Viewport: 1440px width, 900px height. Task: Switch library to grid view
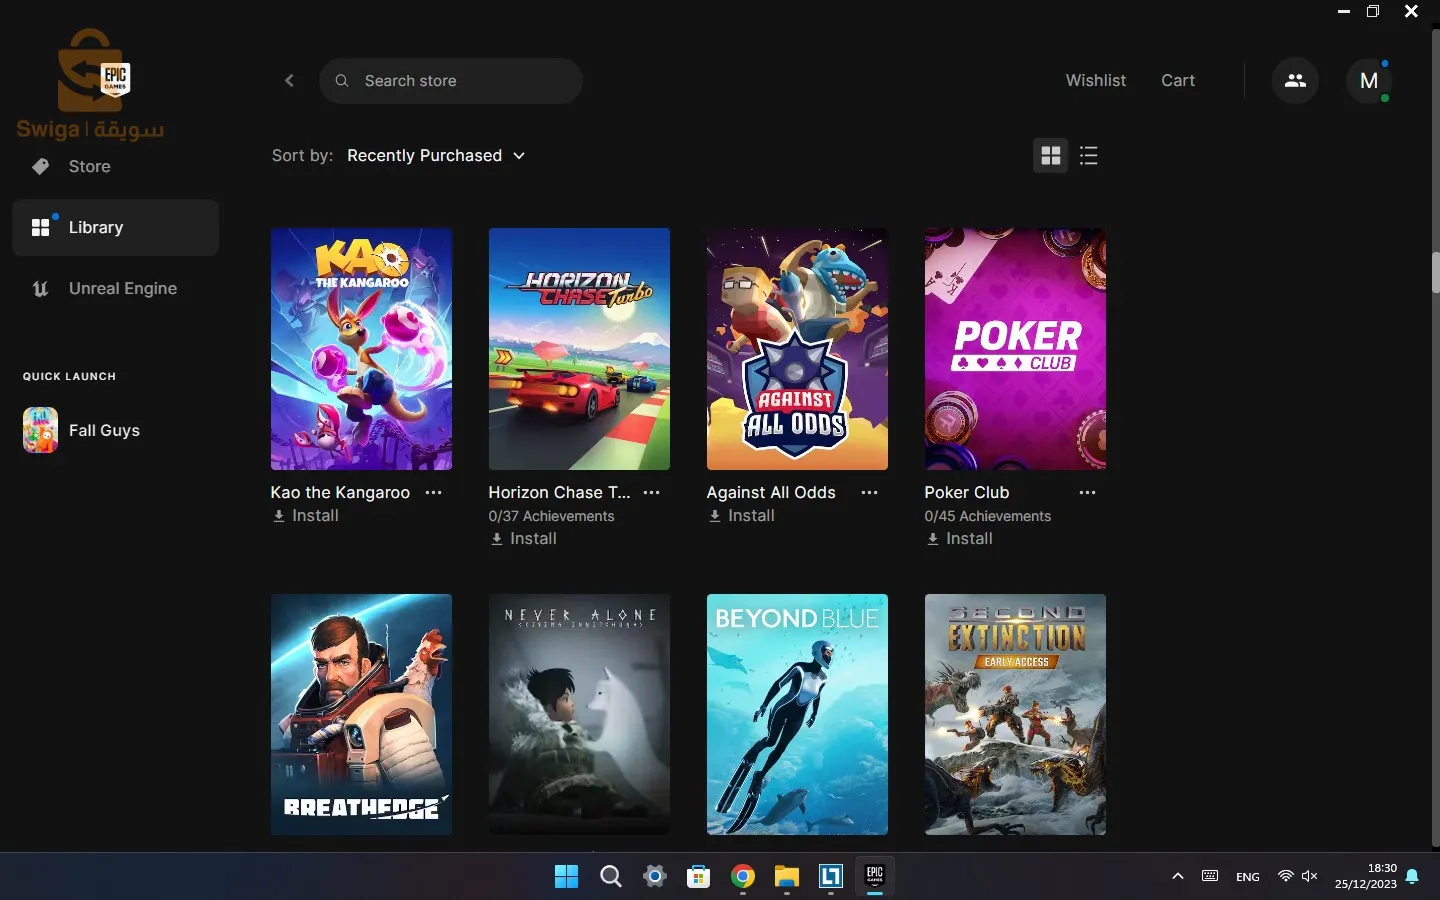(1051, 156)
